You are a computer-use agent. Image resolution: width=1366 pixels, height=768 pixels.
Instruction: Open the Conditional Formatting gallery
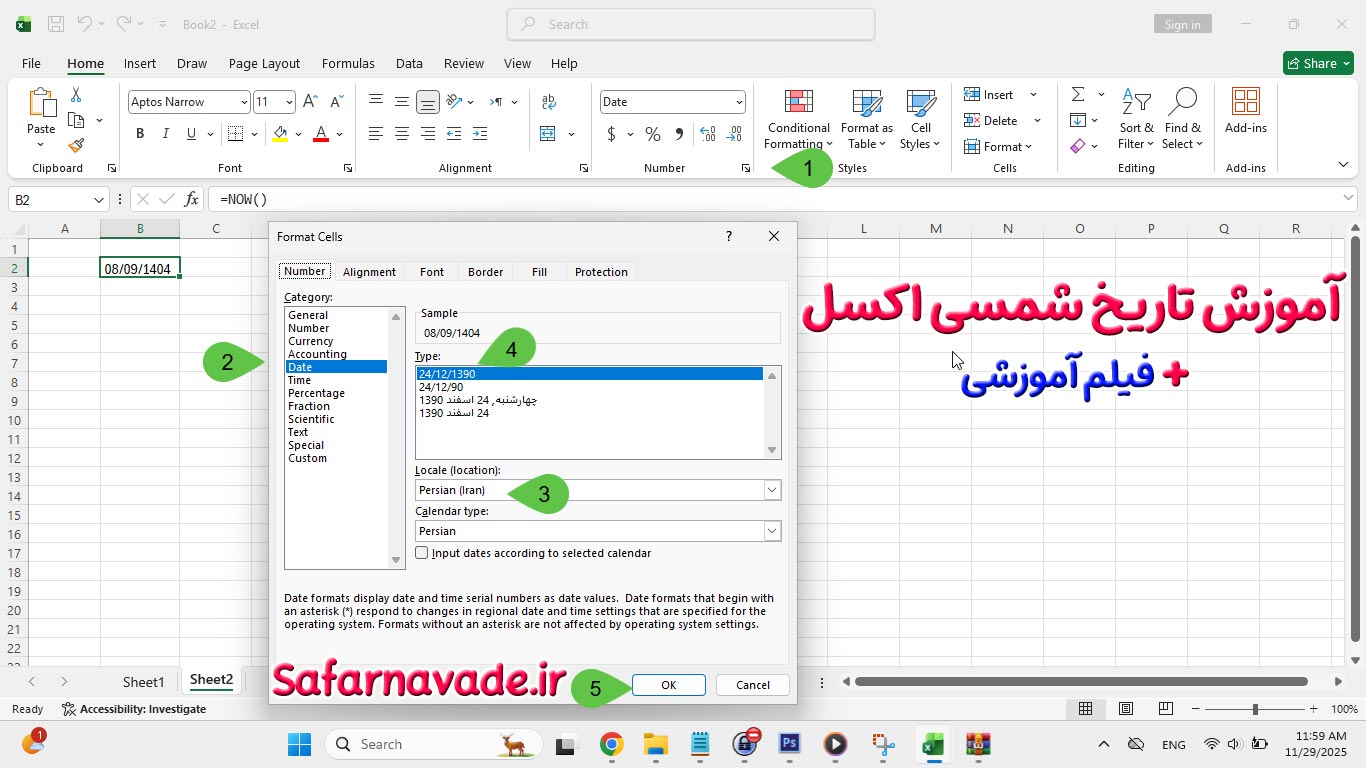tap(797, 118)
